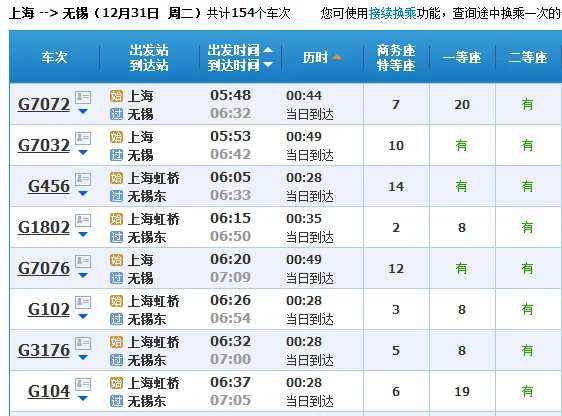Viewport: 562px width, 416px height.
Task: Open train number G456 link
Action: tap(49, 186)
